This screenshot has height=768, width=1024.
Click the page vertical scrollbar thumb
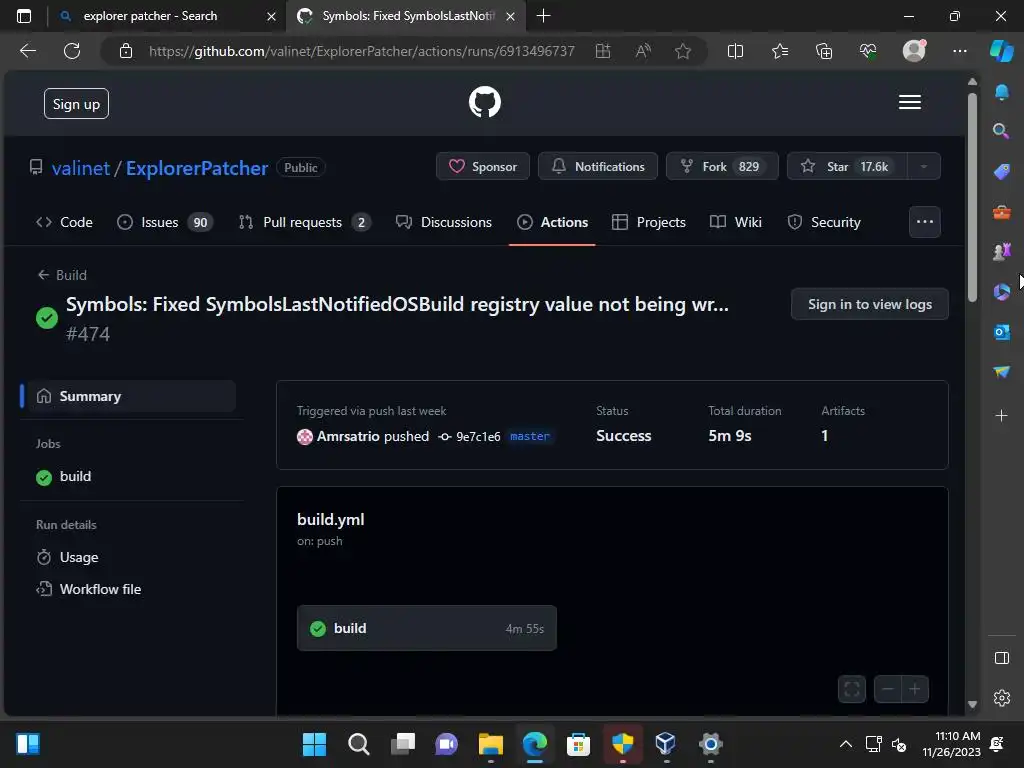972,197
